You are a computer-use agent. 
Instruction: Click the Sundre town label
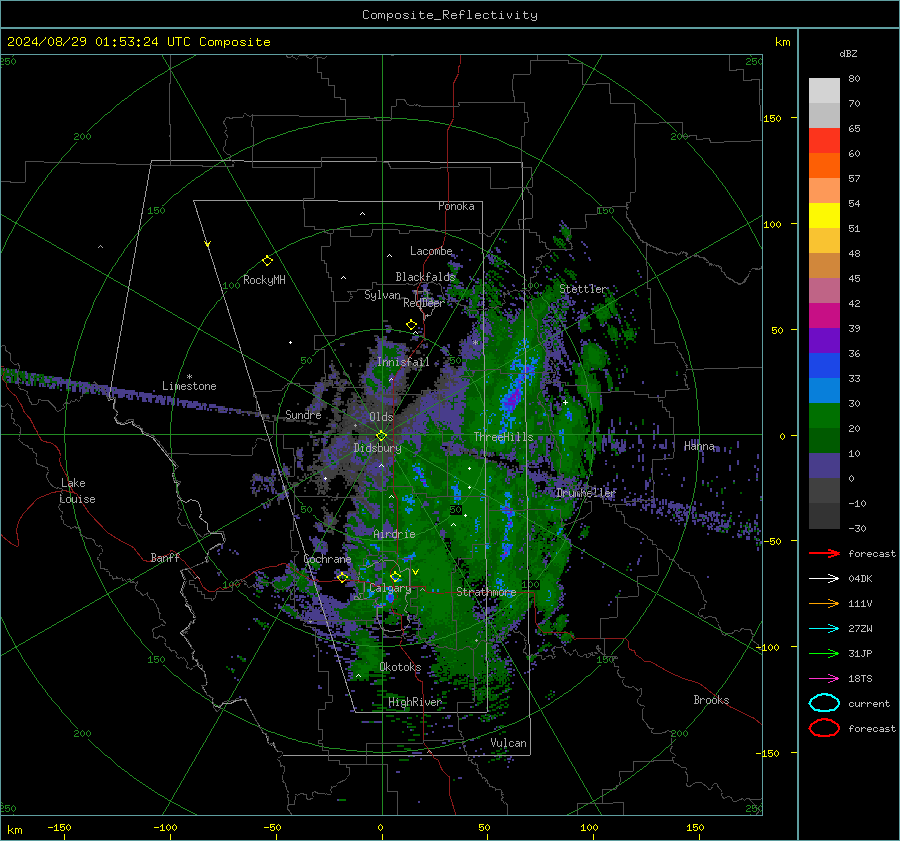coord(303,414)
